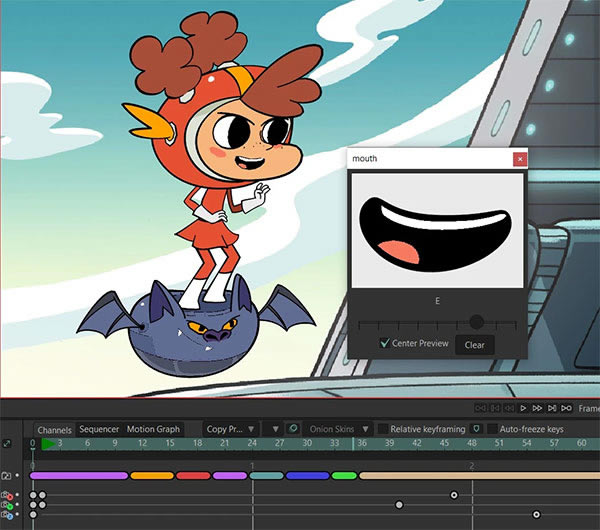
Task: Switch to the Motion Graph tab
Action: click(x=153, y=429)
